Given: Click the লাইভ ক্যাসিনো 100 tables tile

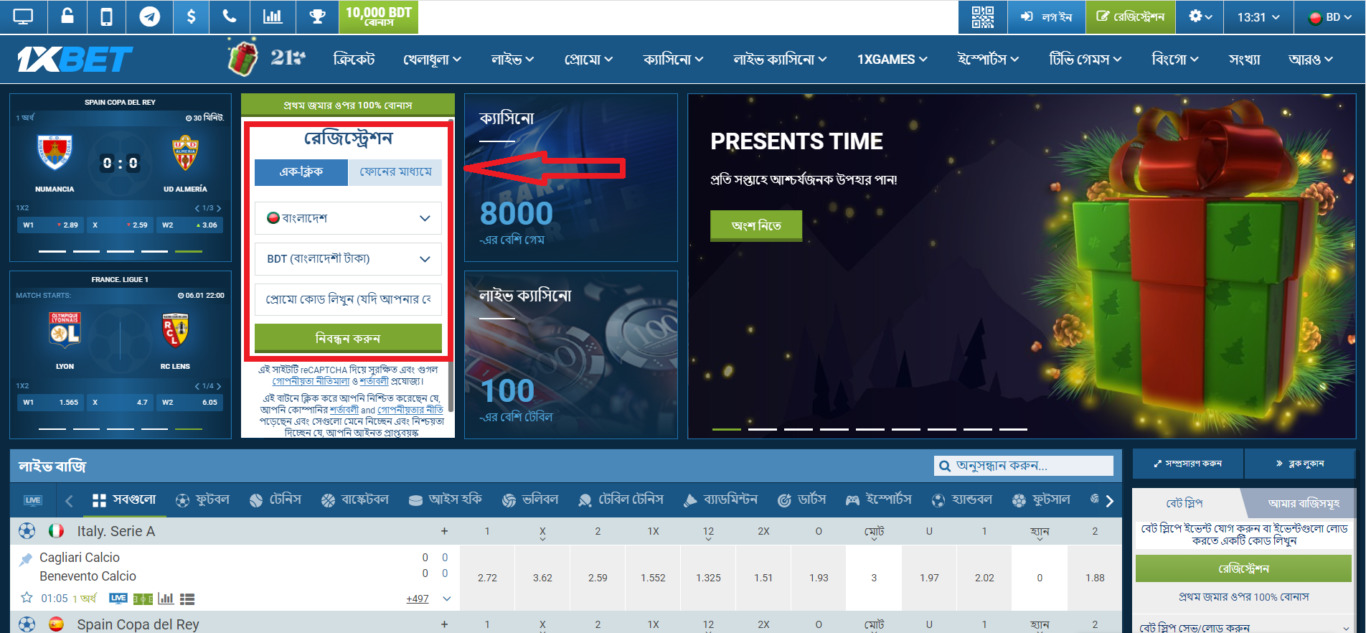Looking at the screenshot, I should click(571, 355).
